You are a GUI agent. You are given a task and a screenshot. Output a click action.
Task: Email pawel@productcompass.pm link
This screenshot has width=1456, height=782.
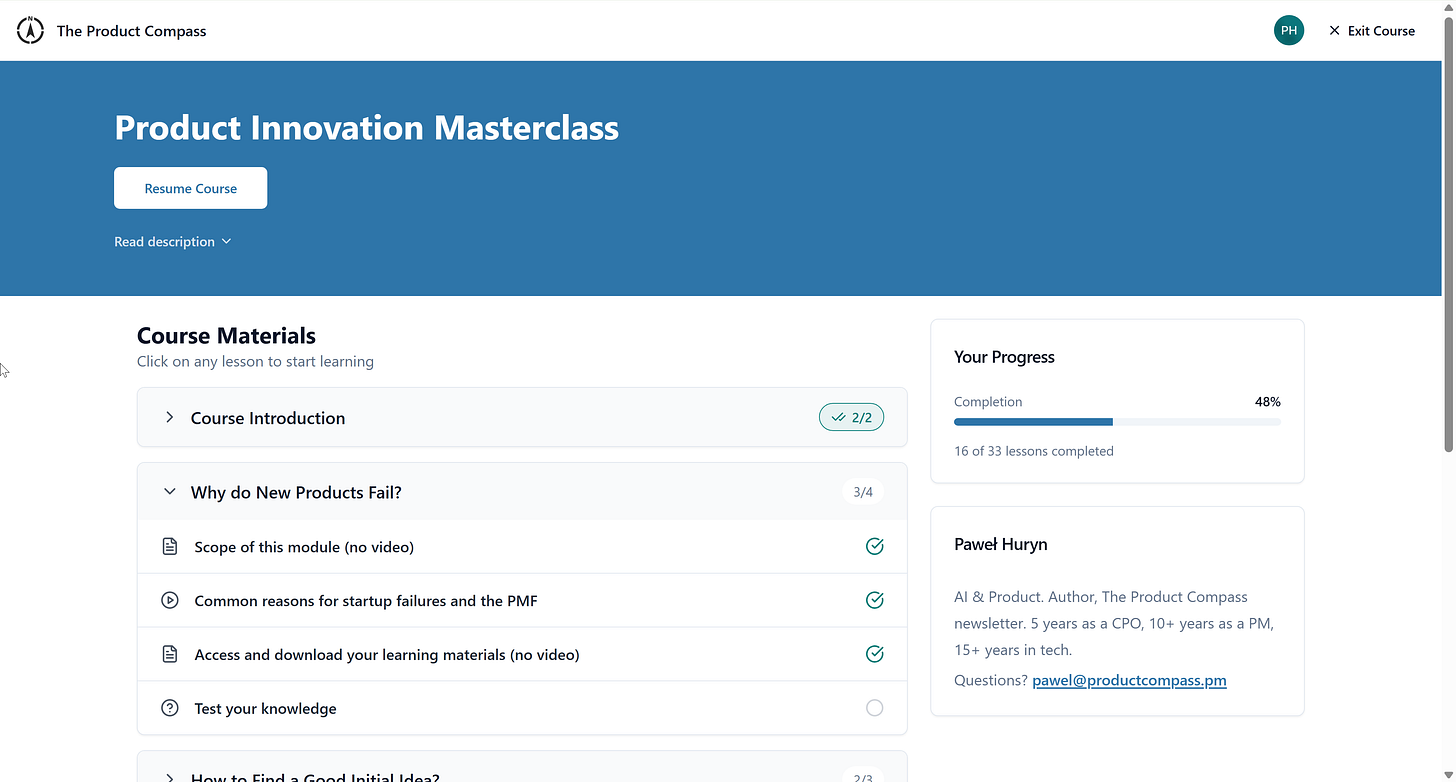coord(1129,680)
